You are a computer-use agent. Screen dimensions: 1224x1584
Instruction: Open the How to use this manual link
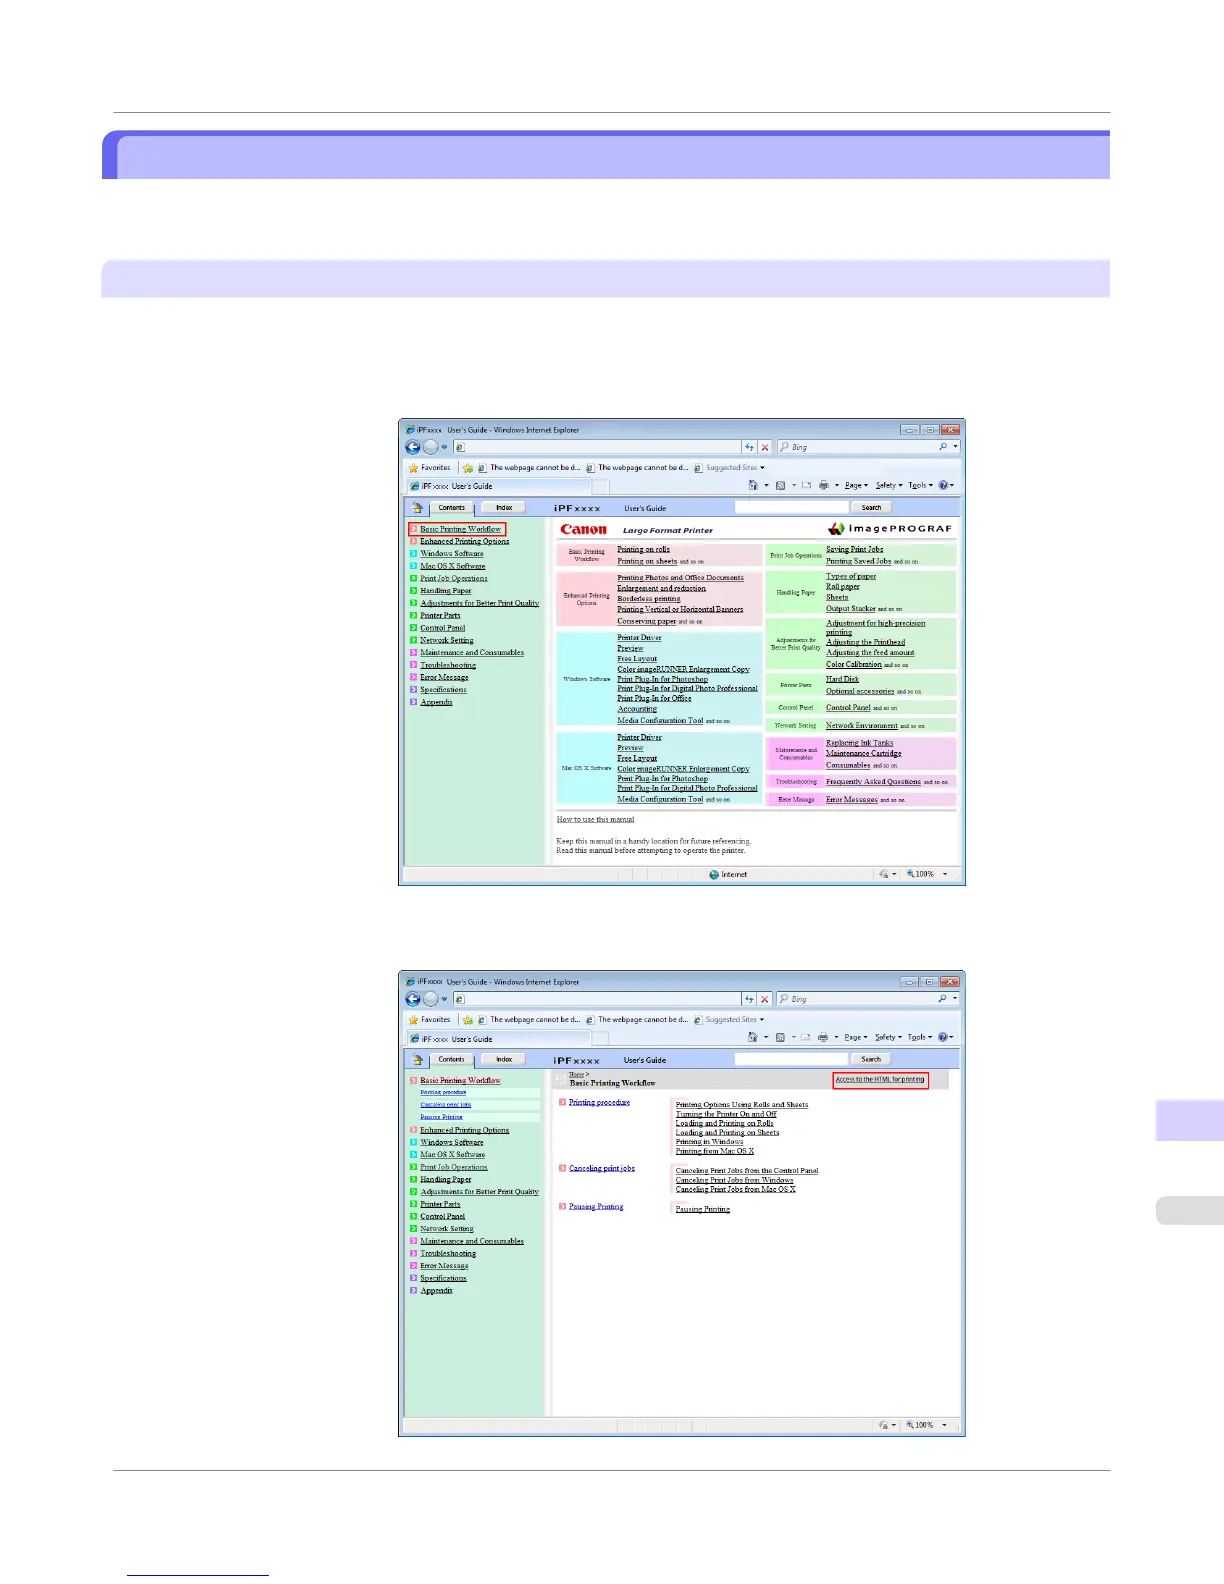click(x=595, y=819)
